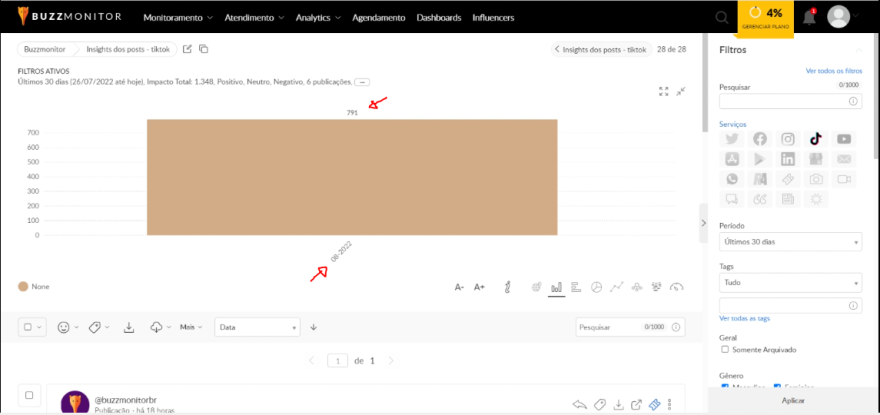The height and width of the screenshot is (415, 880).
Task: Click the download icon in toolbar
Action: pyautogui.click(x=128, y=327)
